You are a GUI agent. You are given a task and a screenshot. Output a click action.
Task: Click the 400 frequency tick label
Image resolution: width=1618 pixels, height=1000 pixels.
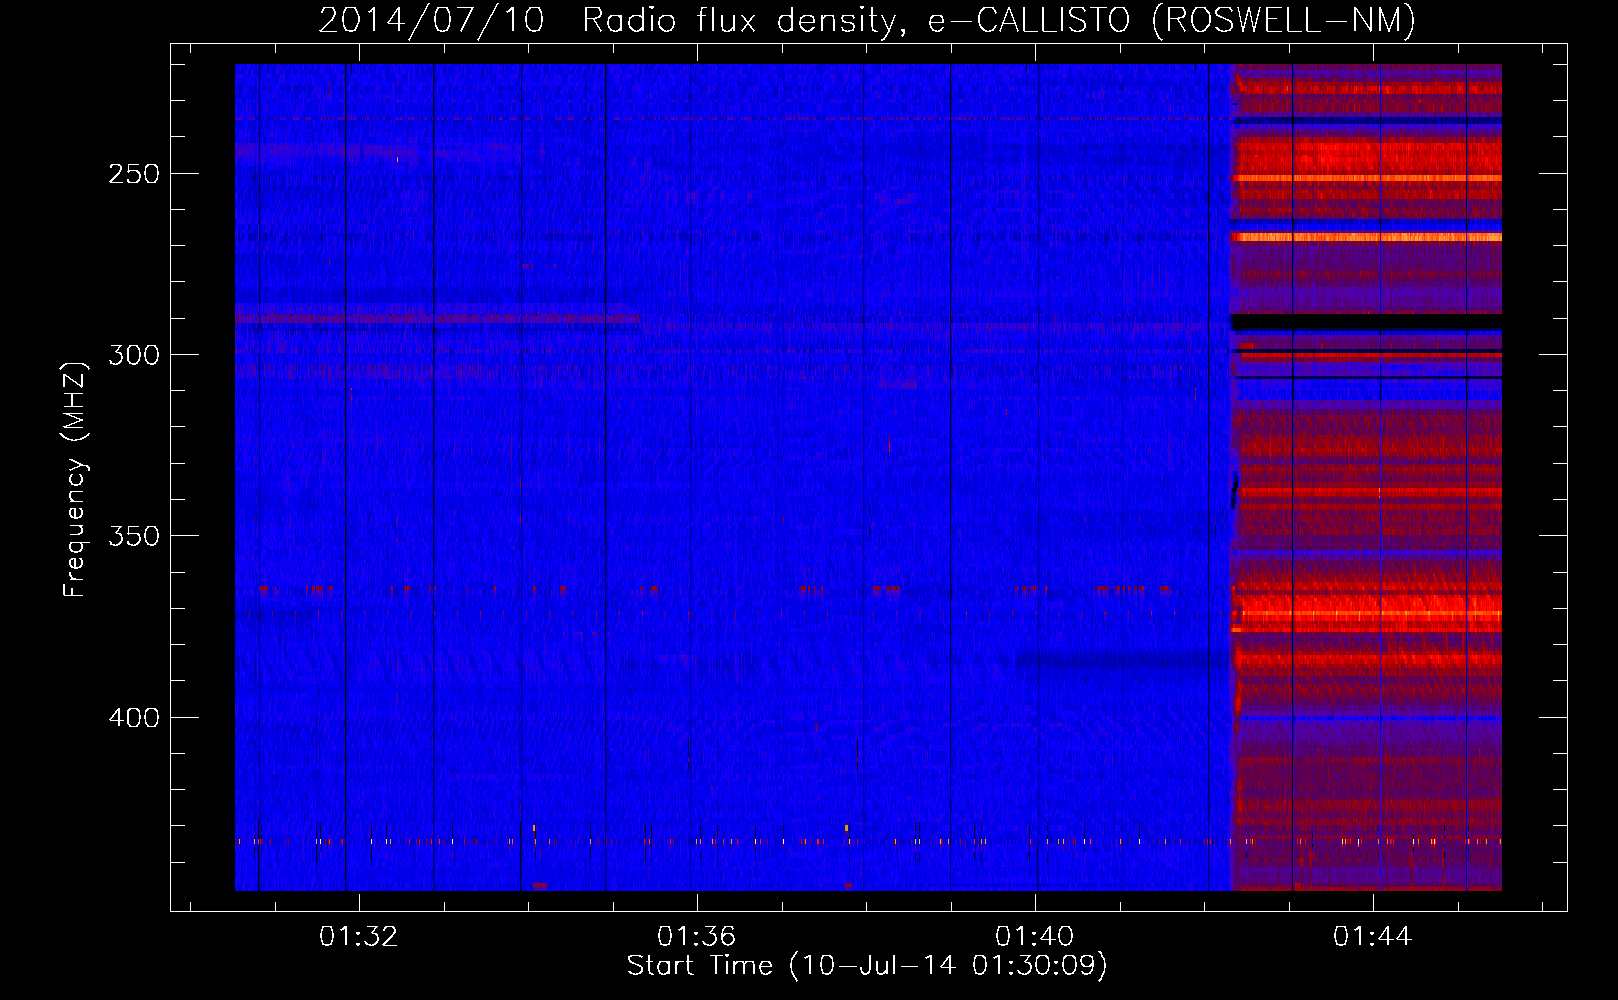point(134,718)
